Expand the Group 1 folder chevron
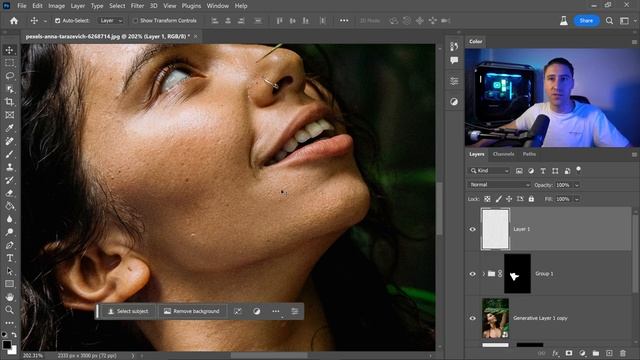Image resolution: width=640 pixels, height=360 pixels. pos(484,274)
